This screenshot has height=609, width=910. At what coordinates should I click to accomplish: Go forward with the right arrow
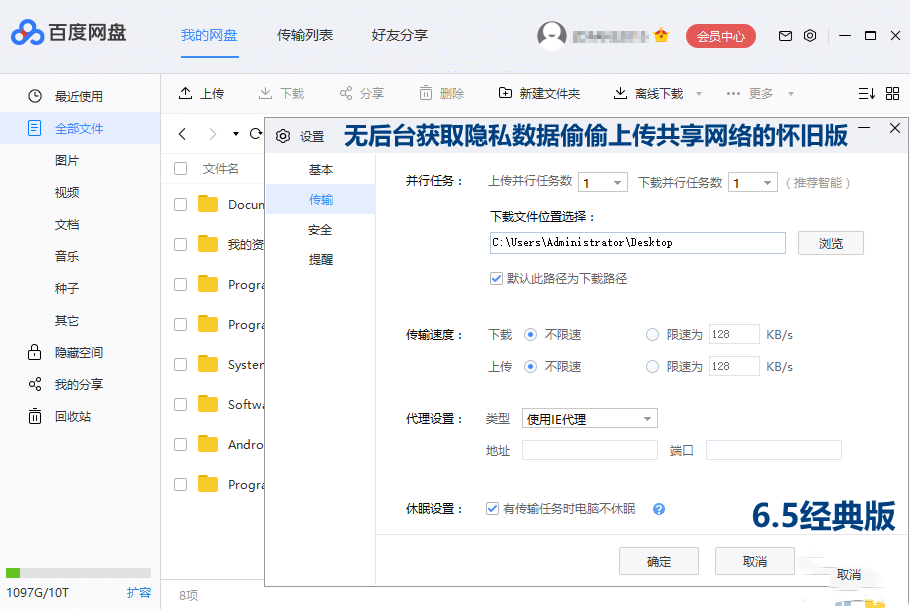pos(212,134)
